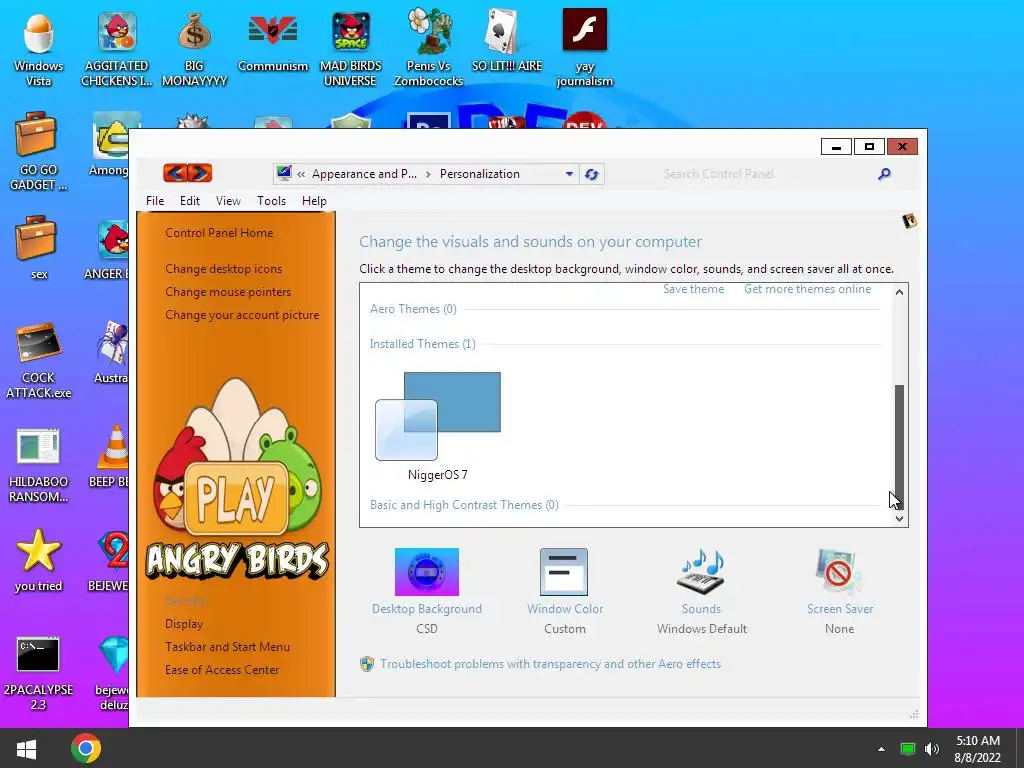Open the Sounds settings icon
This screenshot has height=768, width=1024.
pyautogui.click(x=701, y=572)
